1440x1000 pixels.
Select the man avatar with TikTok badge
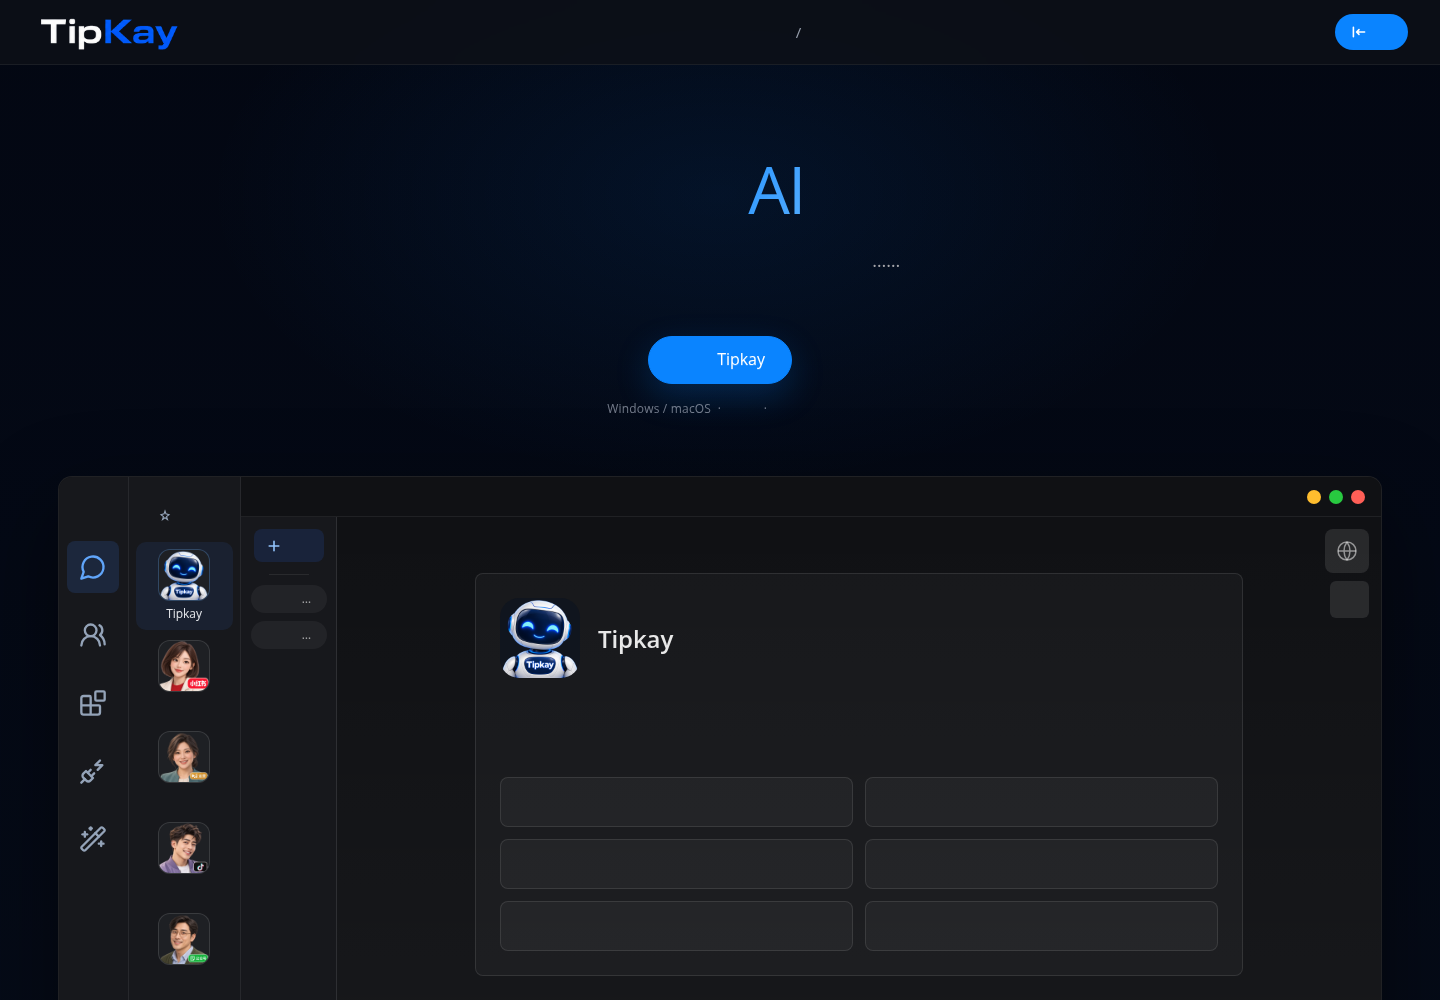click(x=184, y=848)
